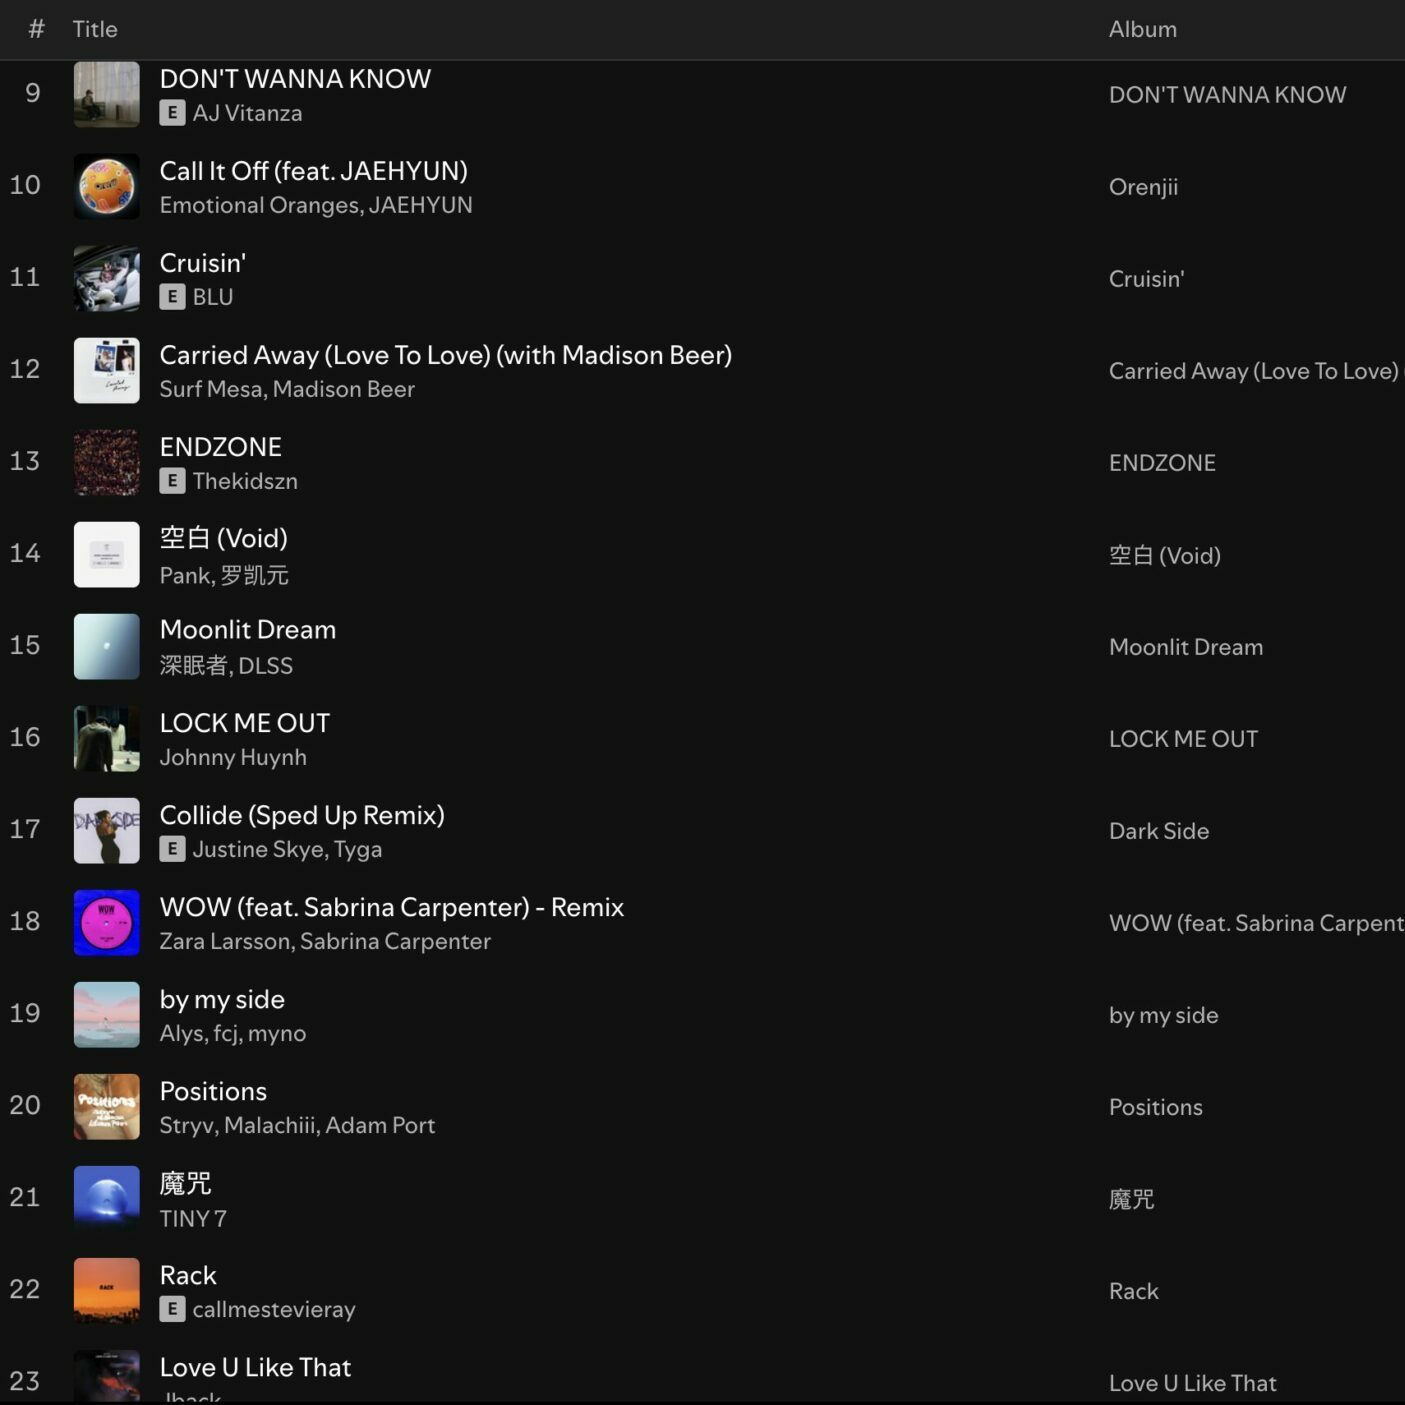Click the # column header
The image size is (1405, 1405).
pos(36,29)
